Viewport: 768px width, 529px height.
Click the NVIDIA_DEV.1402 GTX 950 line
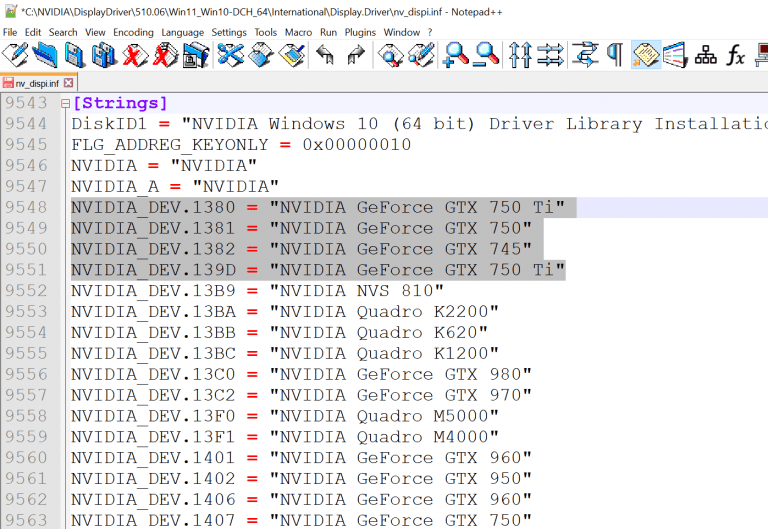click(x=301, y=479)
